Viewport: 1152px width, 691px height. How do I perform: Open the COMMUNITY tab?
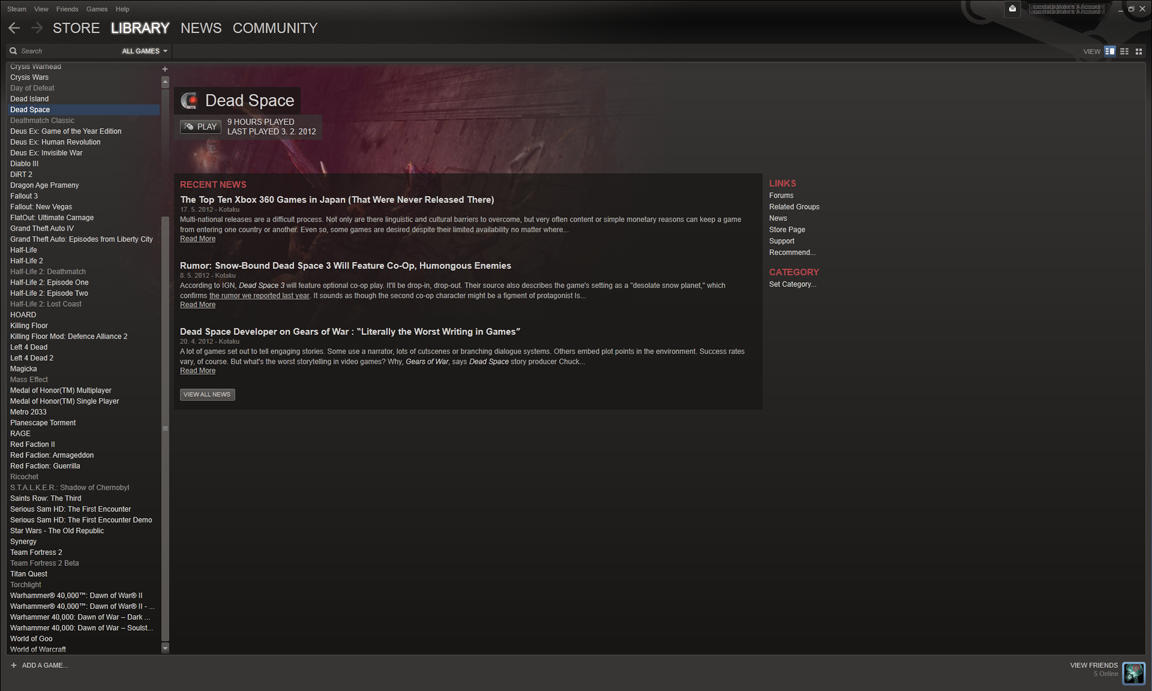(274, 28)
